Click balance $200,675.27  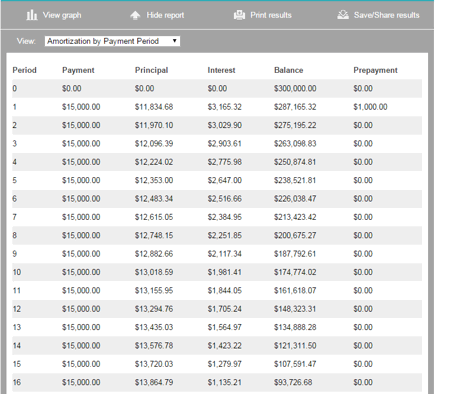pyautogui.click(x=295, y=235)
